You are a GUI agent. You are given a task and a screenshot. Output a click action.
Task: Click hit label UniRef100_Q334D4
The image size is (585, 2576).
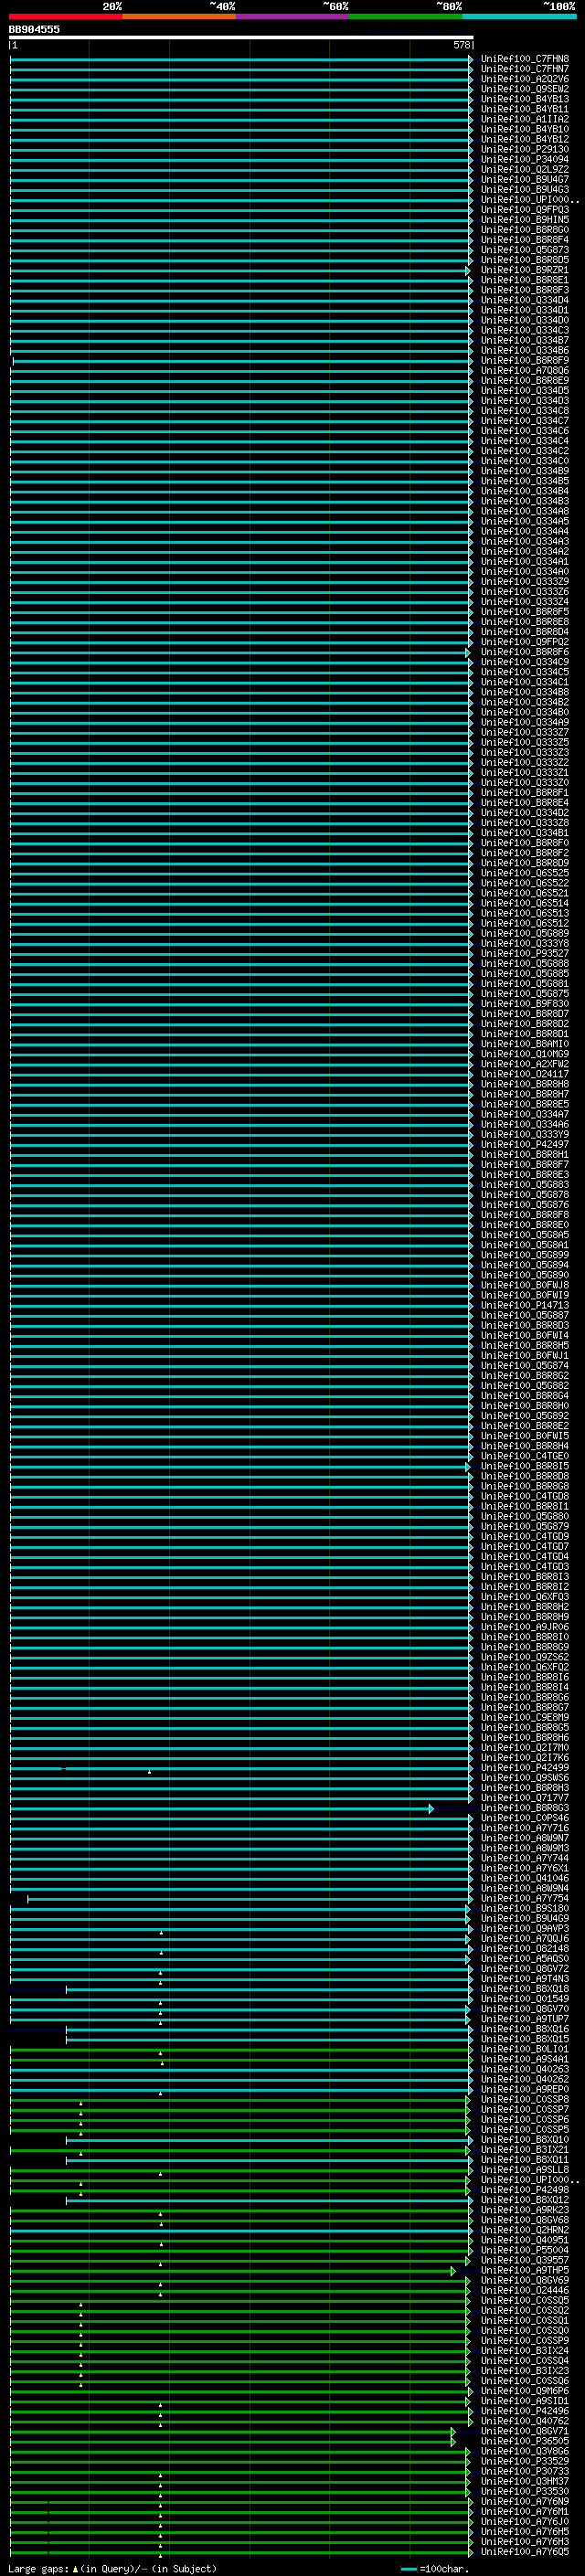pos(525,300)
